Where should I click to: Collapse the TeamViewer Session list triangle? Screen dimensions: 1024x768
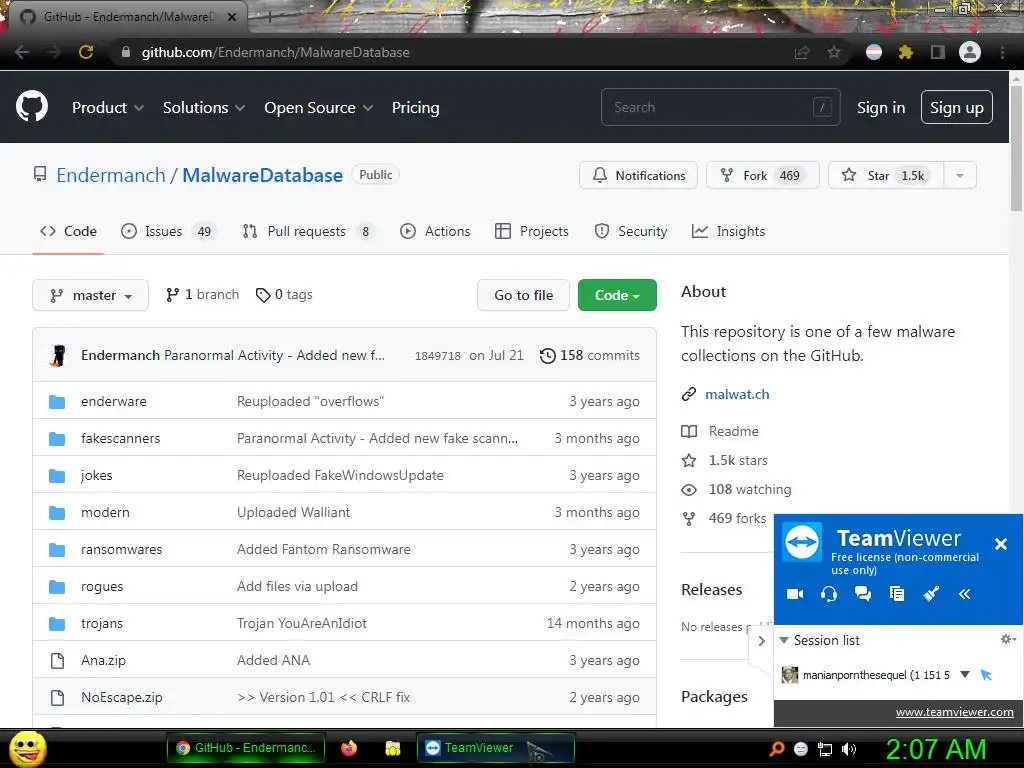point(784,640)
